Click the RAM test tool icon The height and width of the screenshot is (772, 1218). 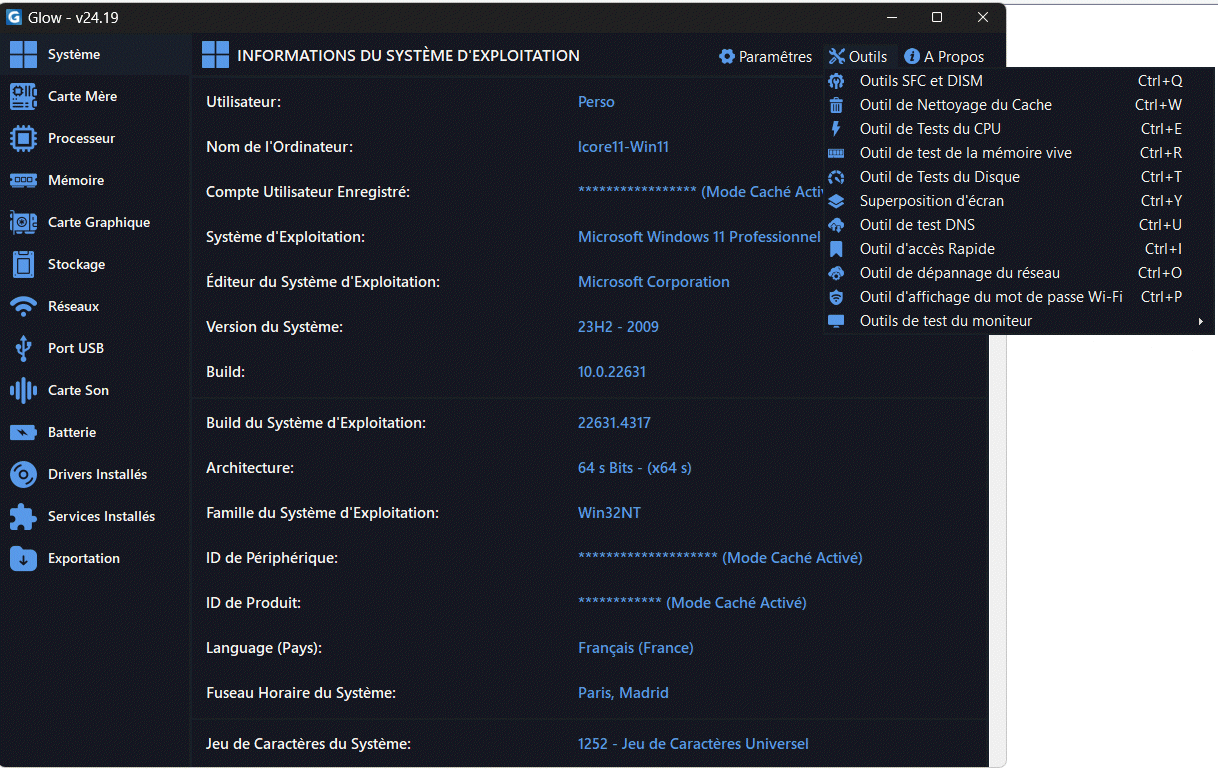837,153
